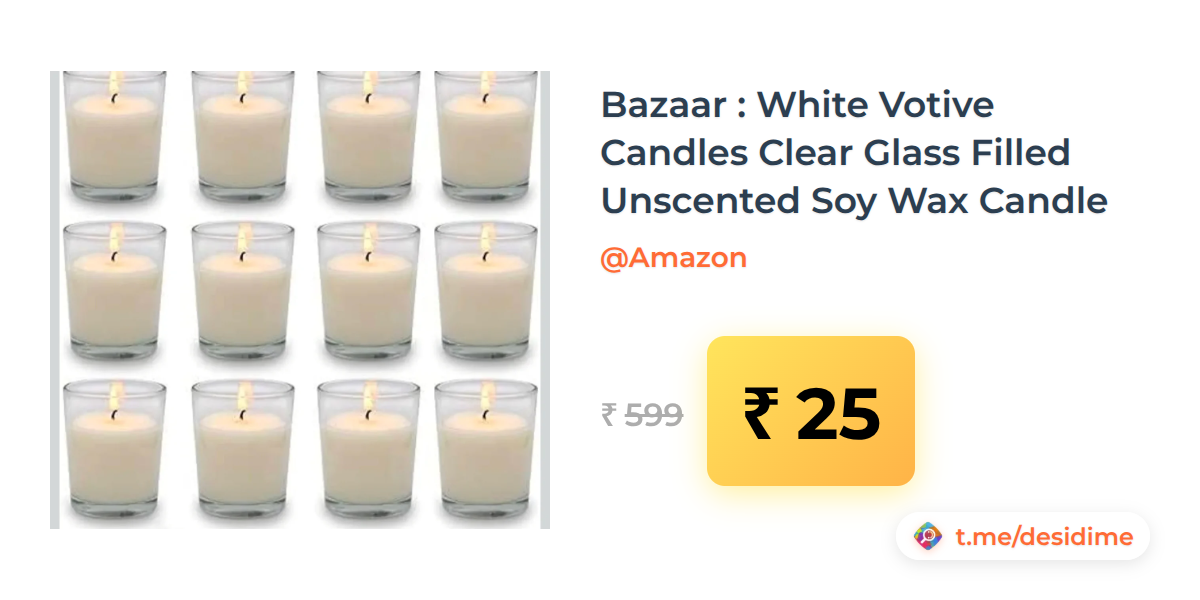Click the top-right candle in the product image
1200x600 pixels.
(x=487, y=135)
